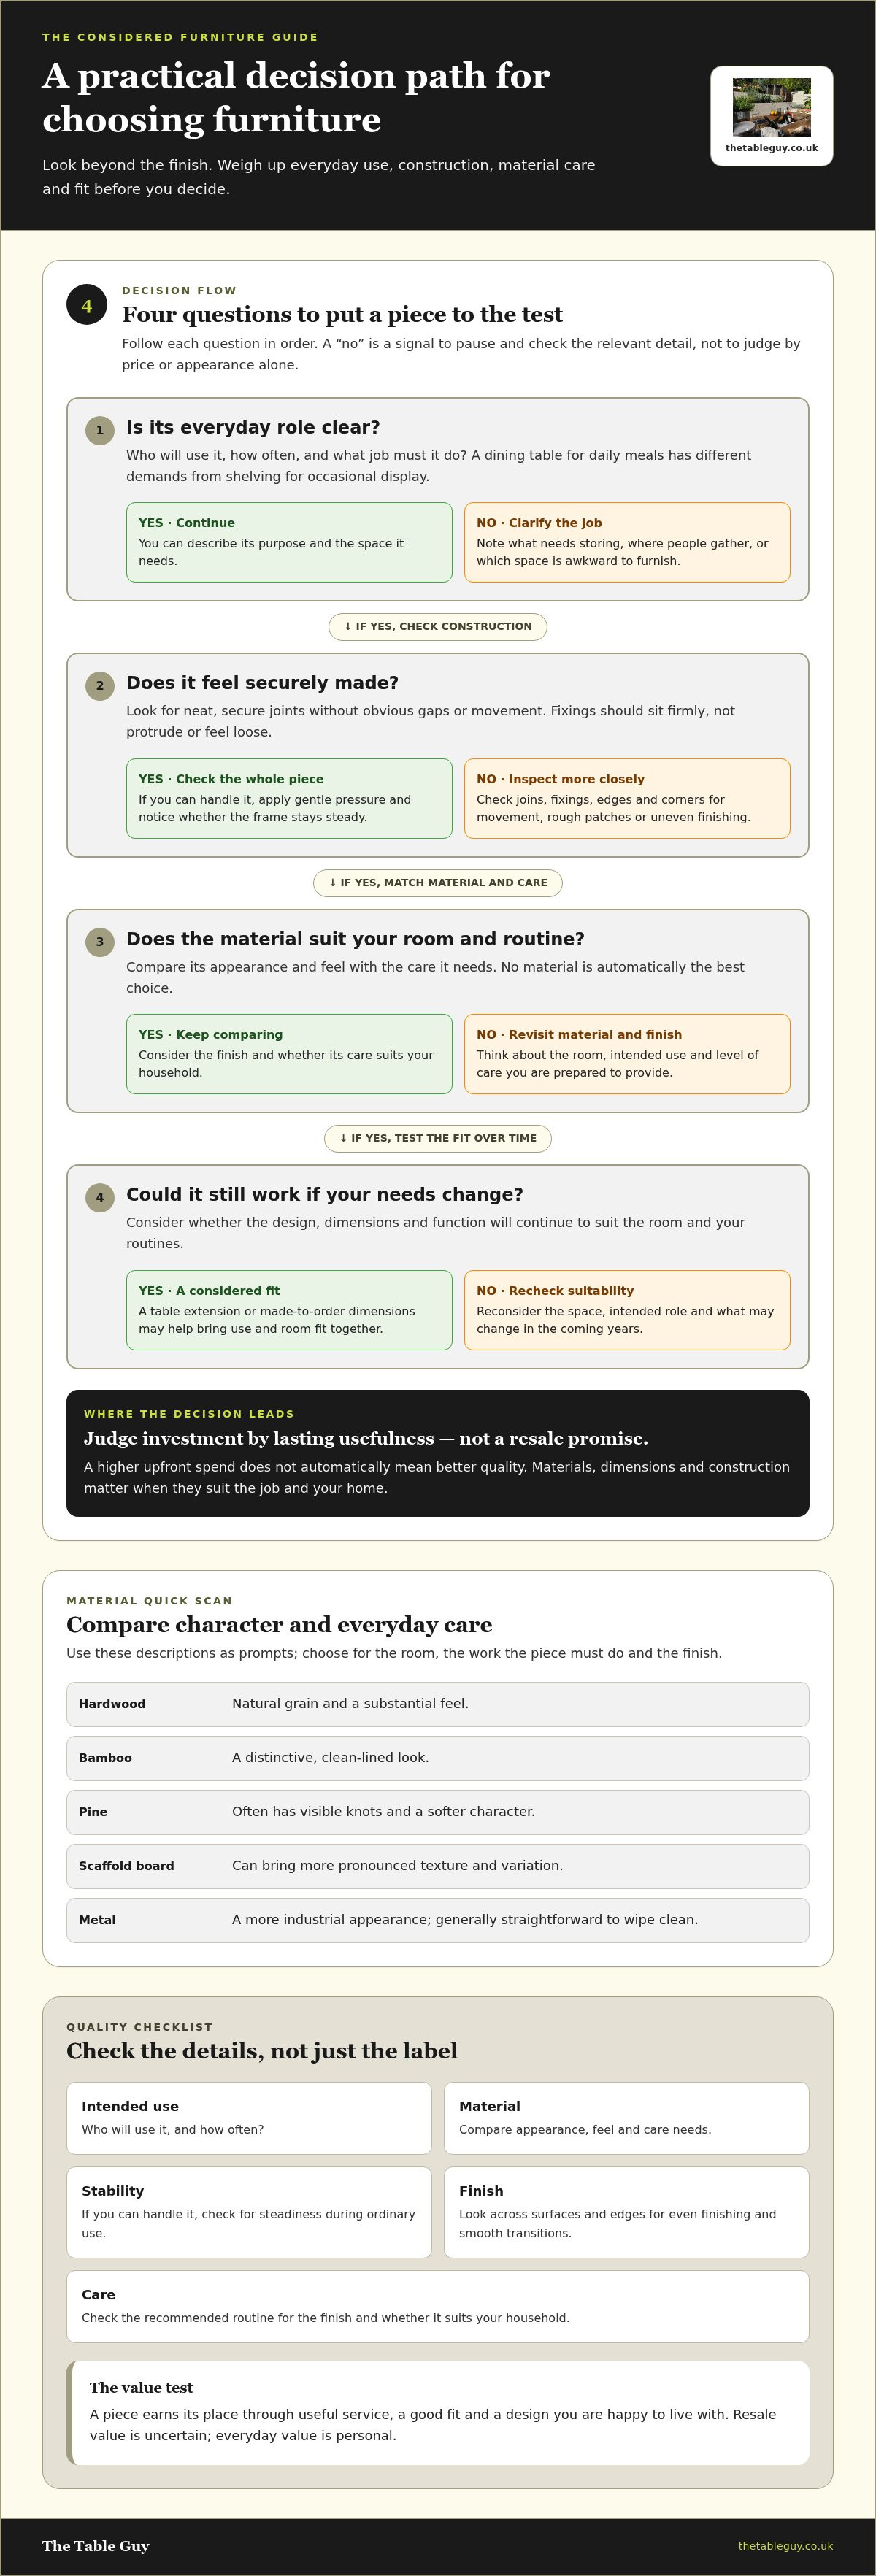This screenshot has height=2576, width=876.
Task: Select the Scaffold board material row
Action: [x=438, y=1866]
